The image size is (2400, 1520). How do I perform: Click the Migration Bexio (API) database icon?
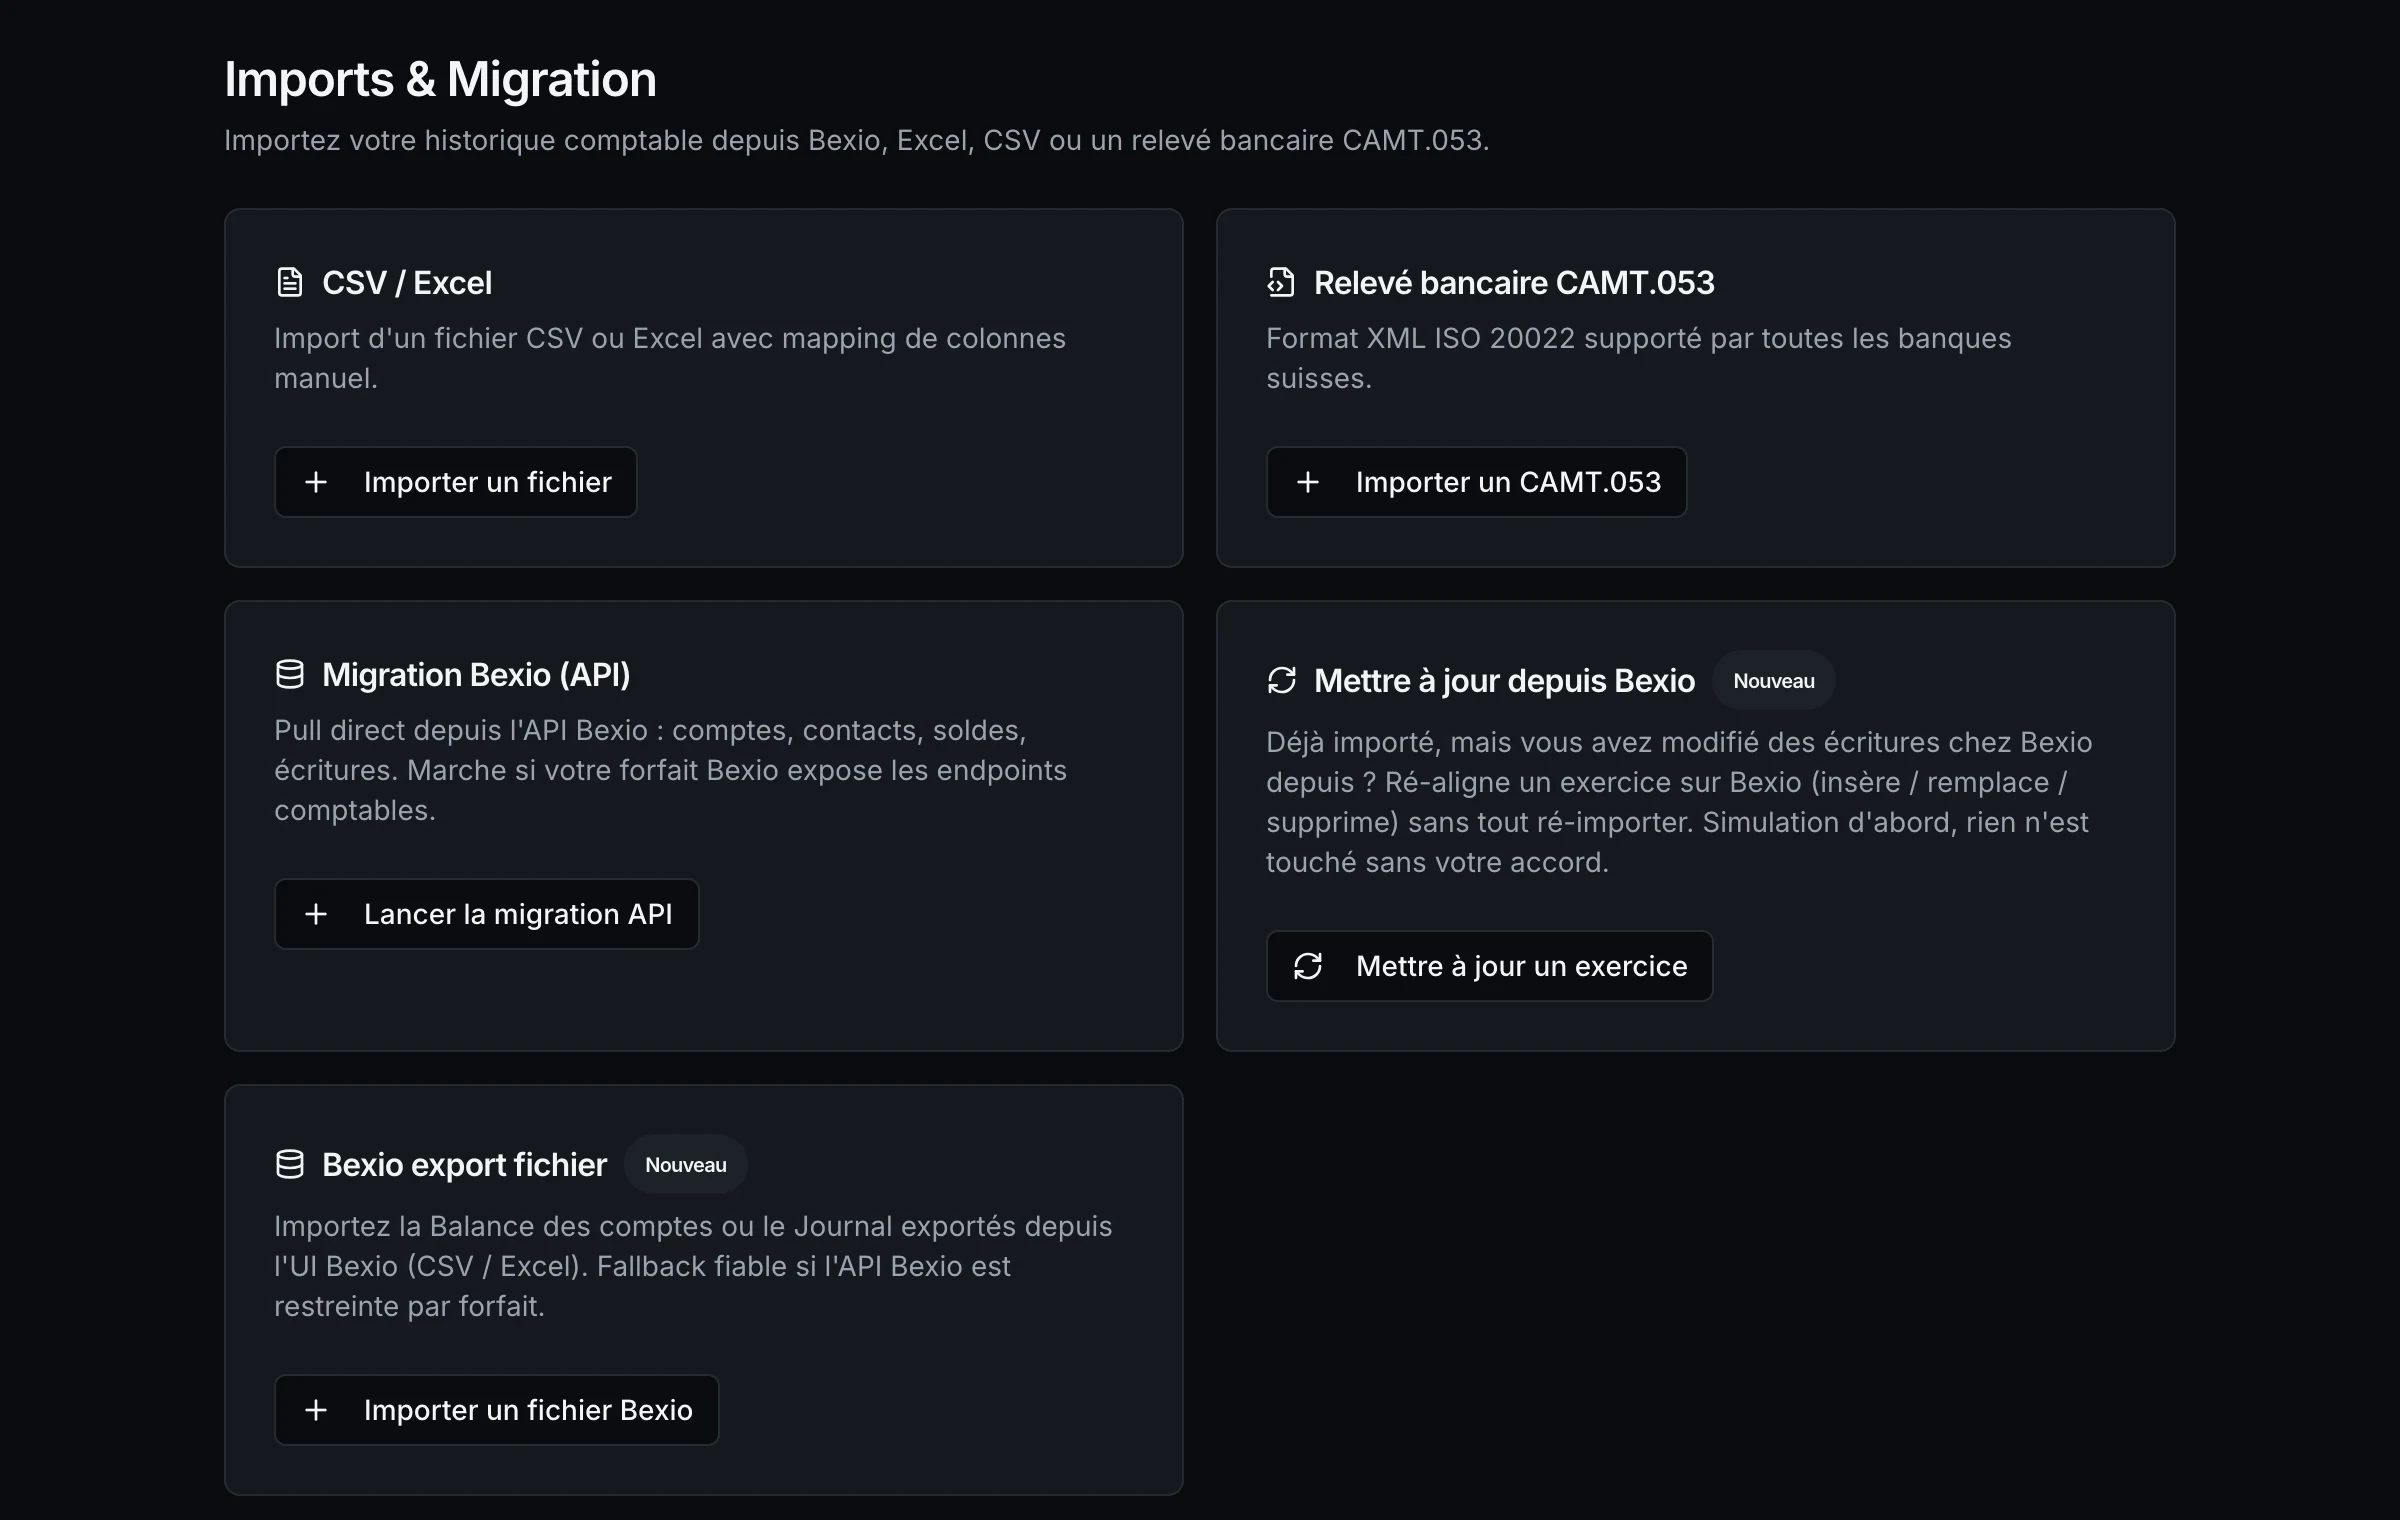(289, 675)
